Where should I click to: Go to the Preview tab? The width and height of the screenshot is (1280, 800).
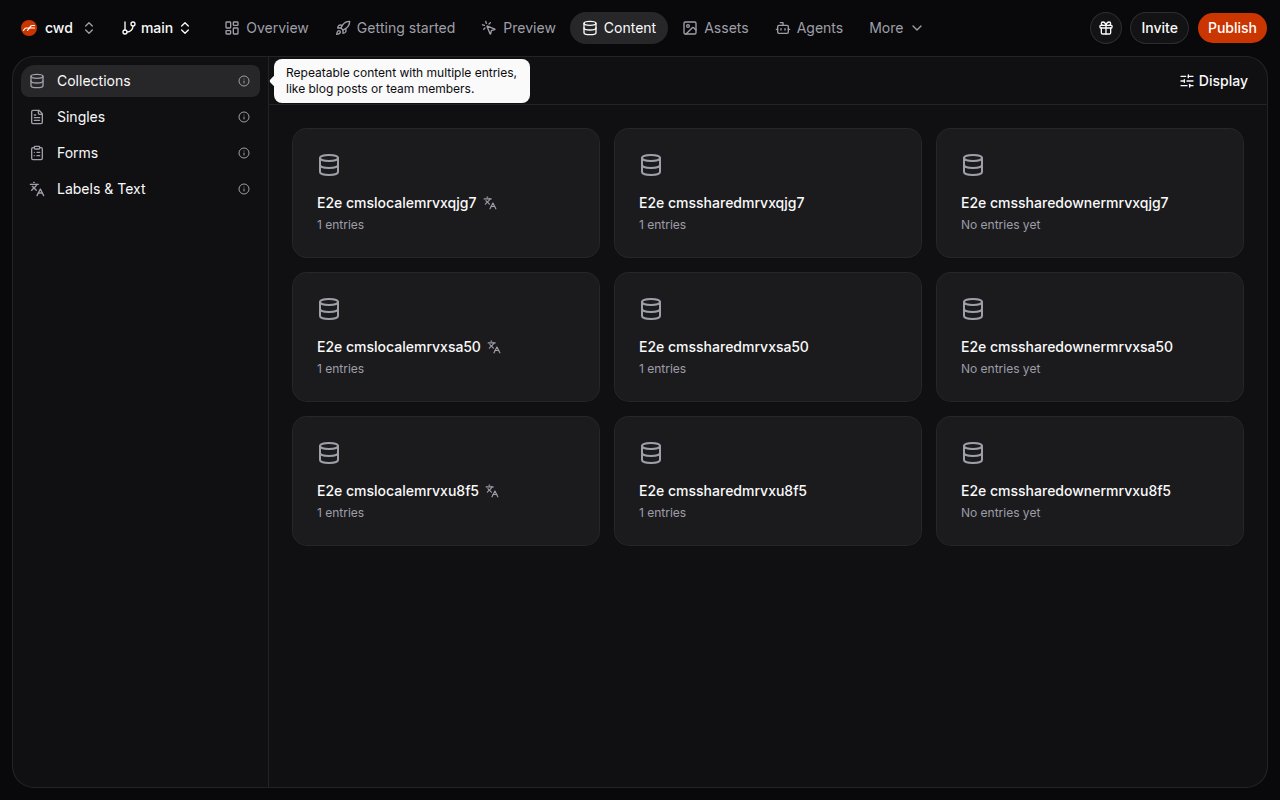tap(518, 28)
